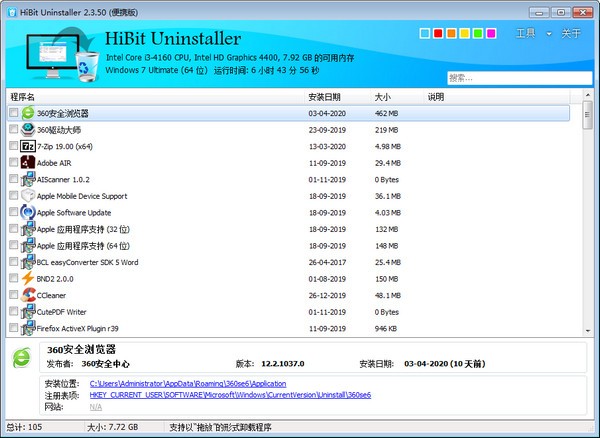
Task: Click the 360驱动大师 icon
Action: pyautogui.click(x=28, y=130)
